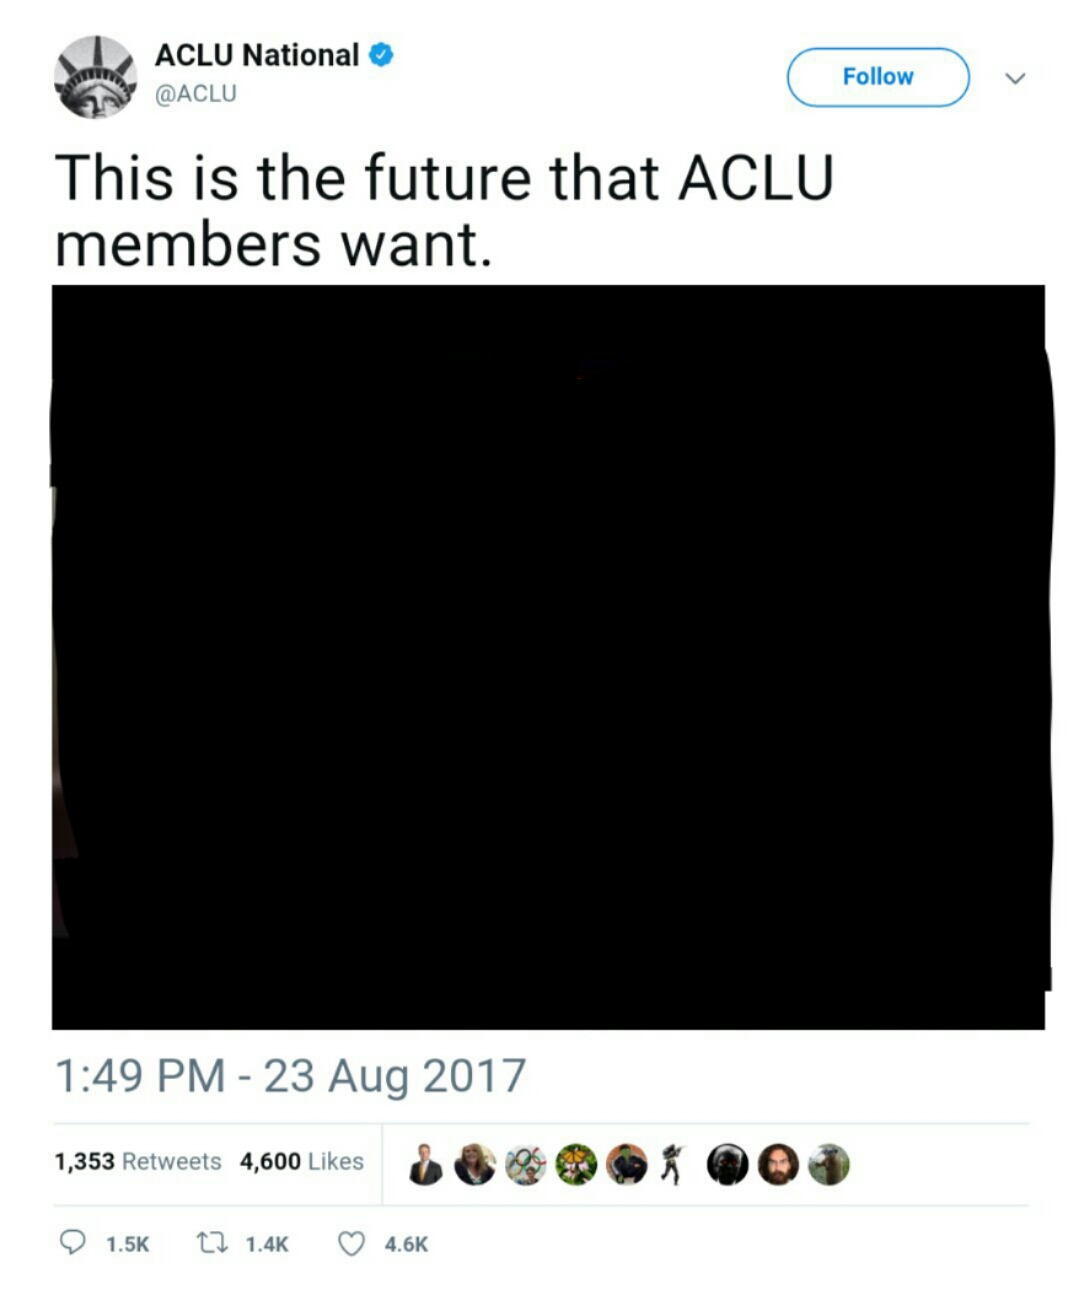This screenshot has width=1079, height=1301.
Task: View the 4,600 Likes list
Action: pyautogui.click(x=302, y=1161)
